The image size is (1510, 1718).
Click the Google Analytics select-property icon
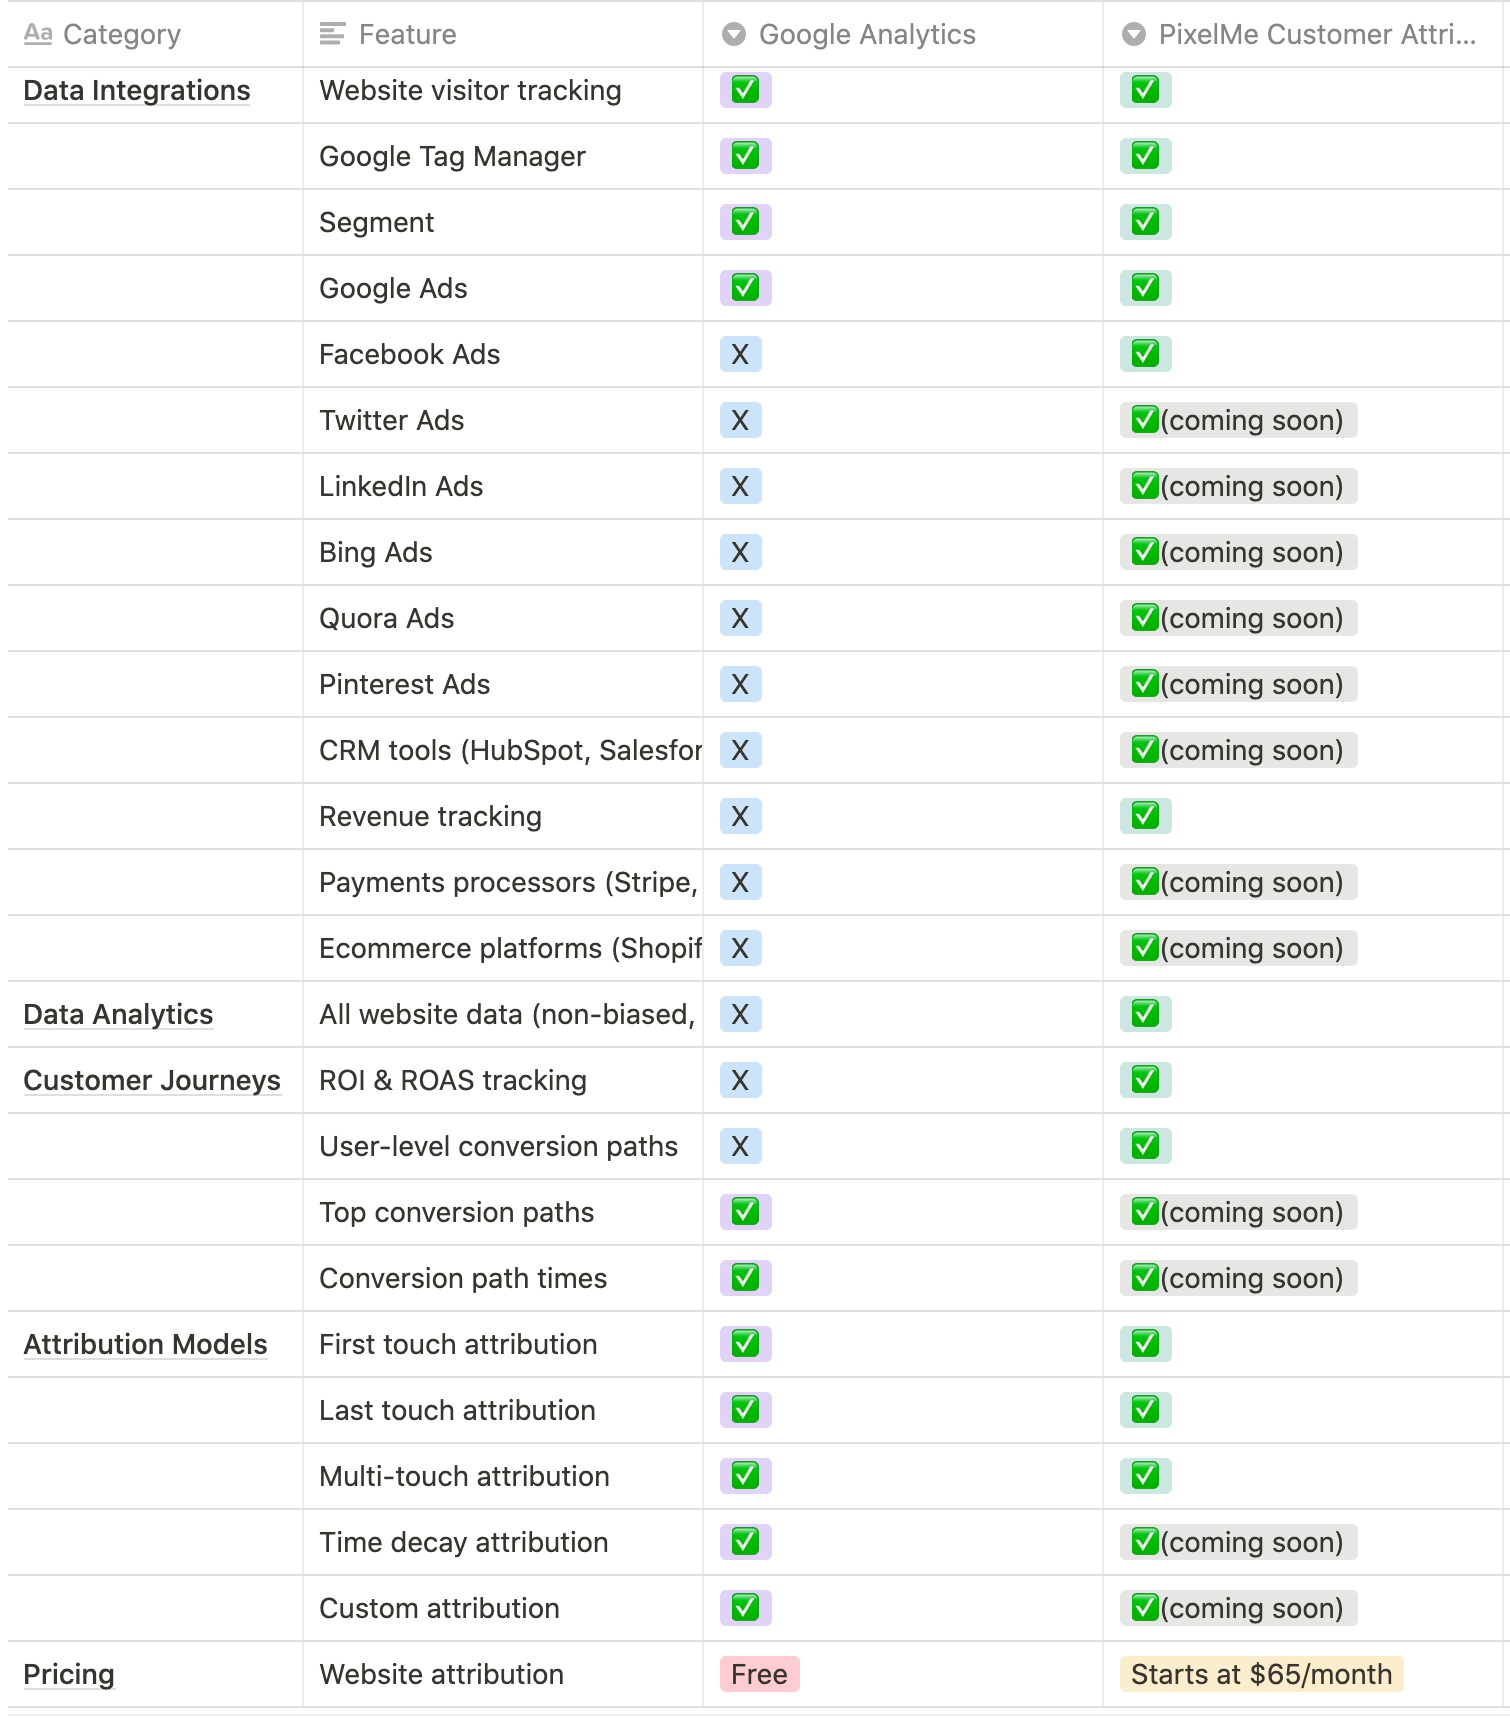click(734, 34)
